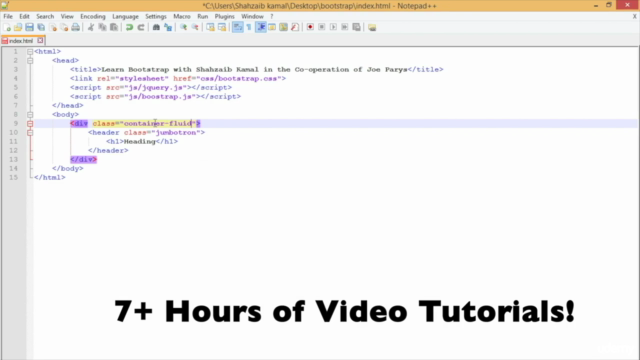Save the current file with Save icon
640x360 pixels.
[29, 27]
